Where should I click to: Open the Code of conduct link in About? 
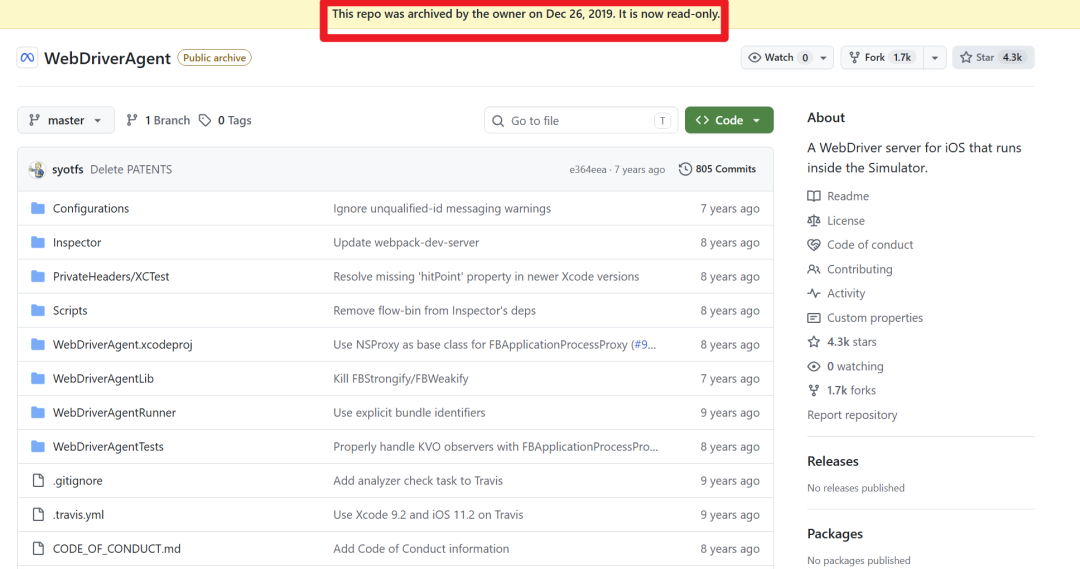pos(870,245)
